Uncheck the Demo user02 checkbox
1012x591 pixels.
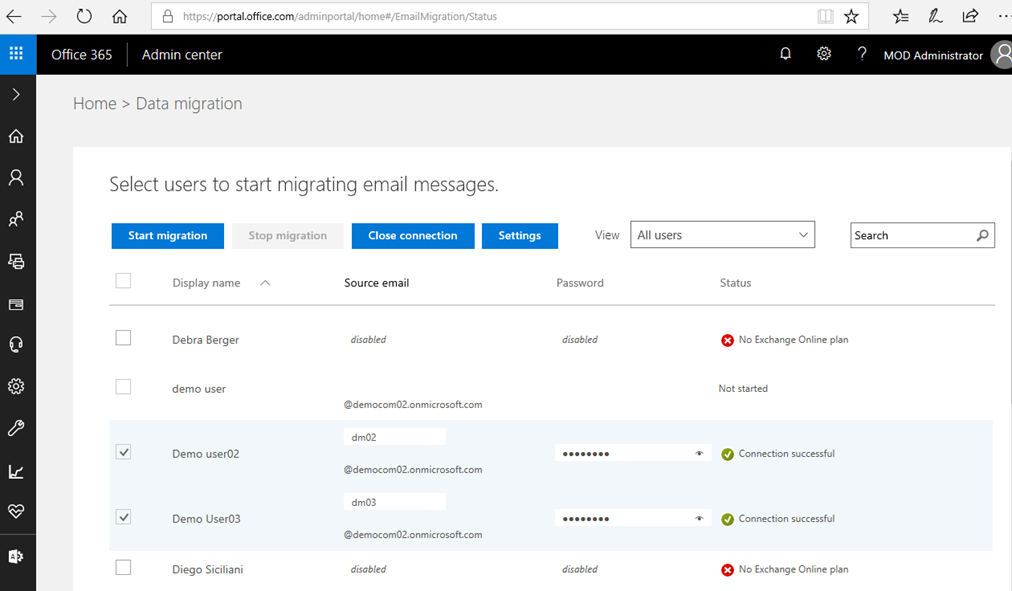tap(123, 452)
